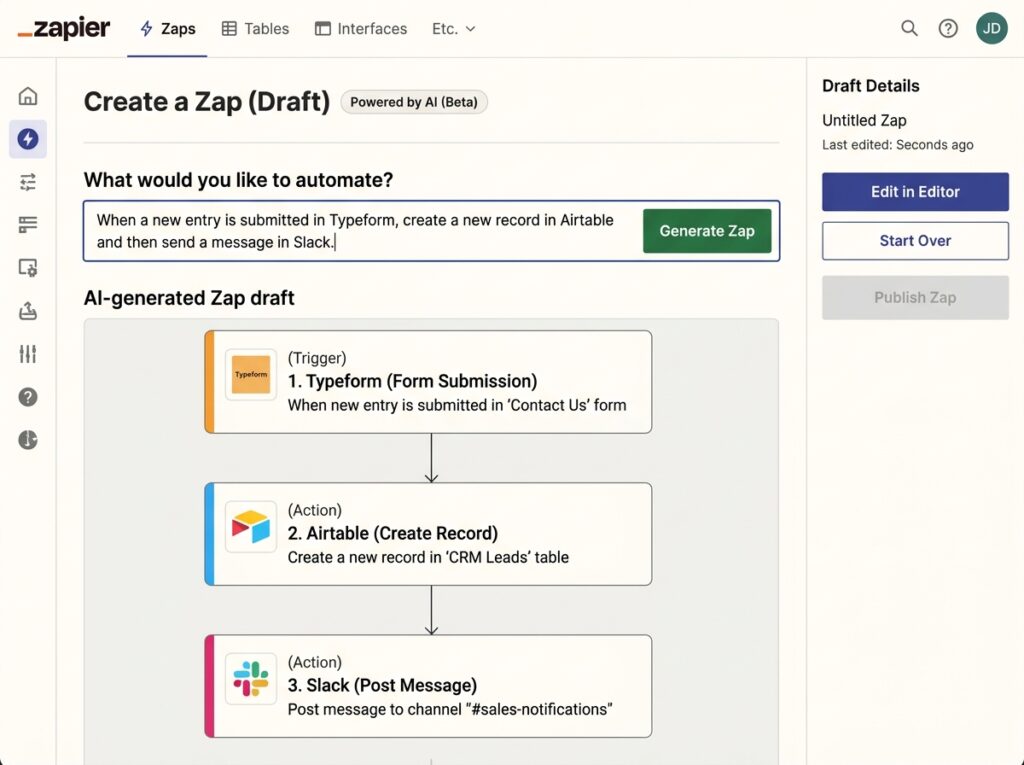Click the Draft Details heading

[x=871, y=86]
